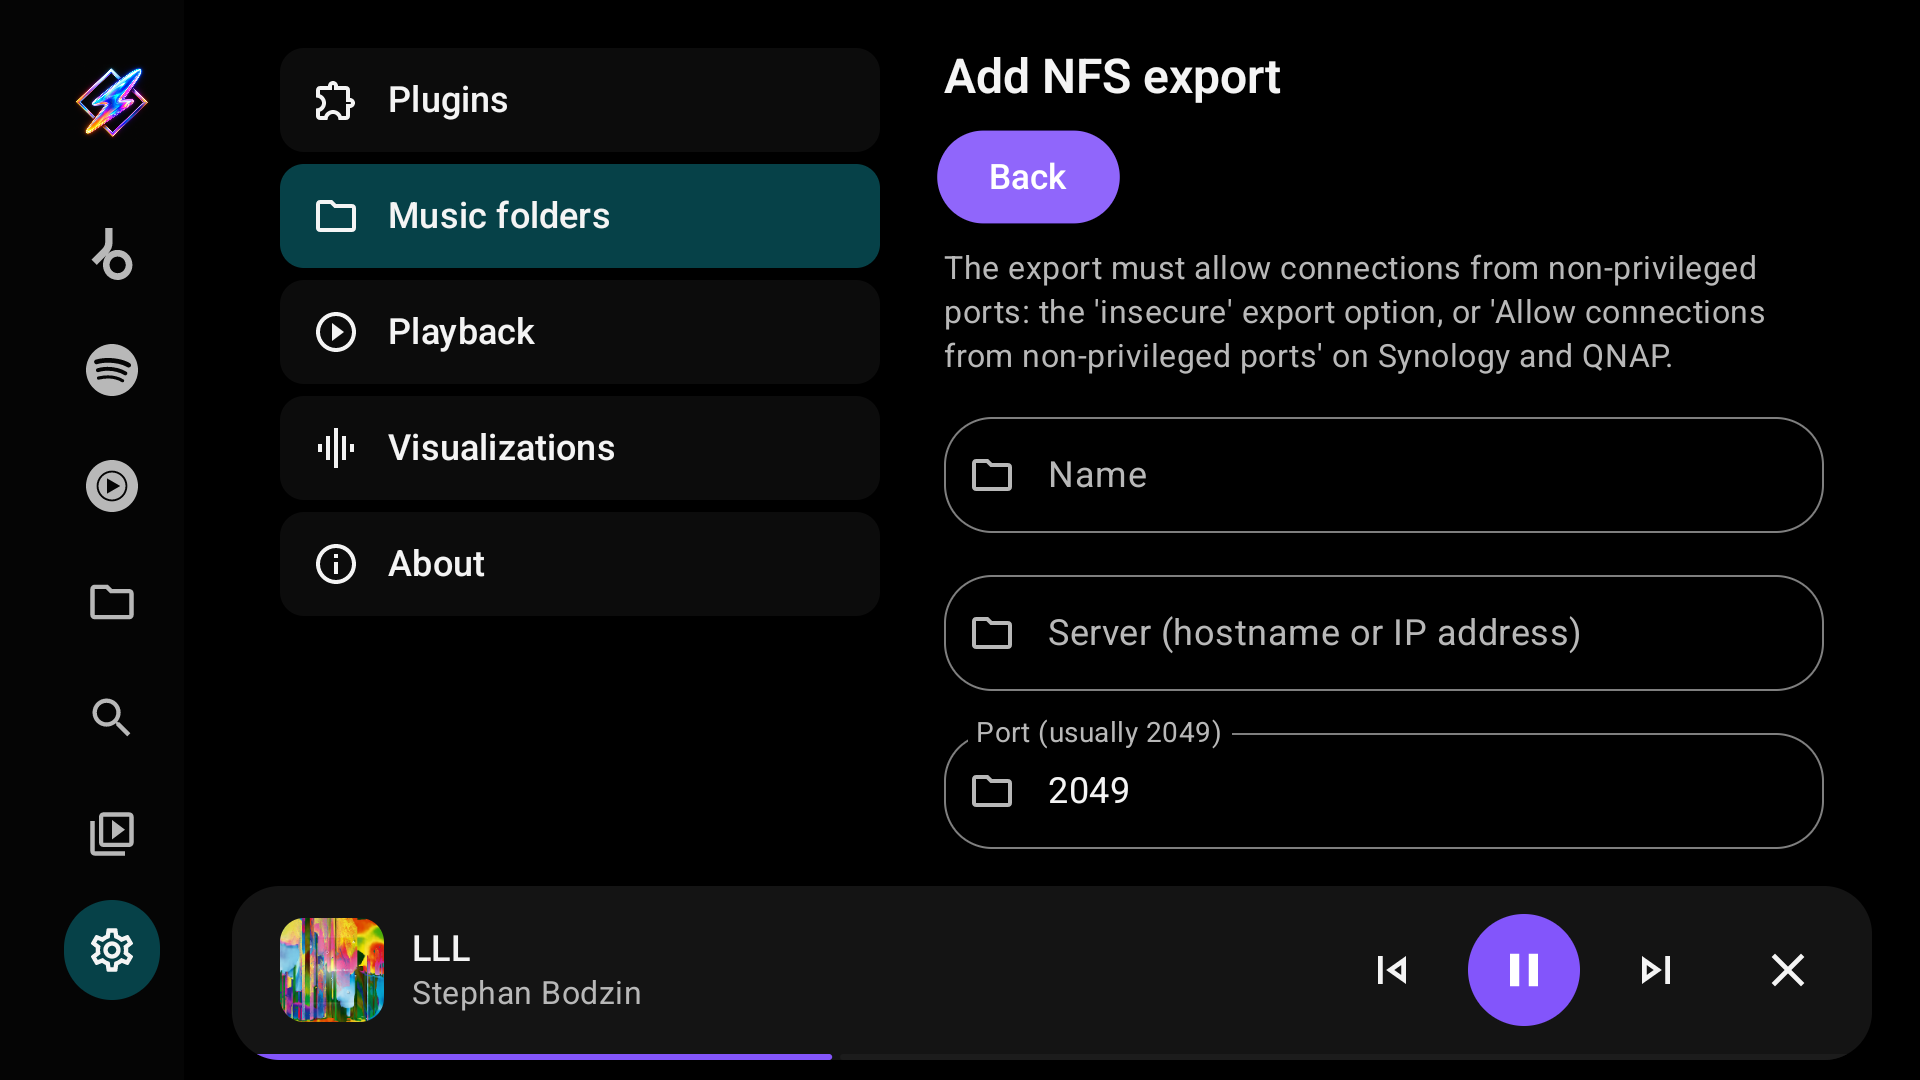Select the Music folders section
Image resolution: width=1920 pixels, height=1080 pixels.
click(x=580, y=216)
